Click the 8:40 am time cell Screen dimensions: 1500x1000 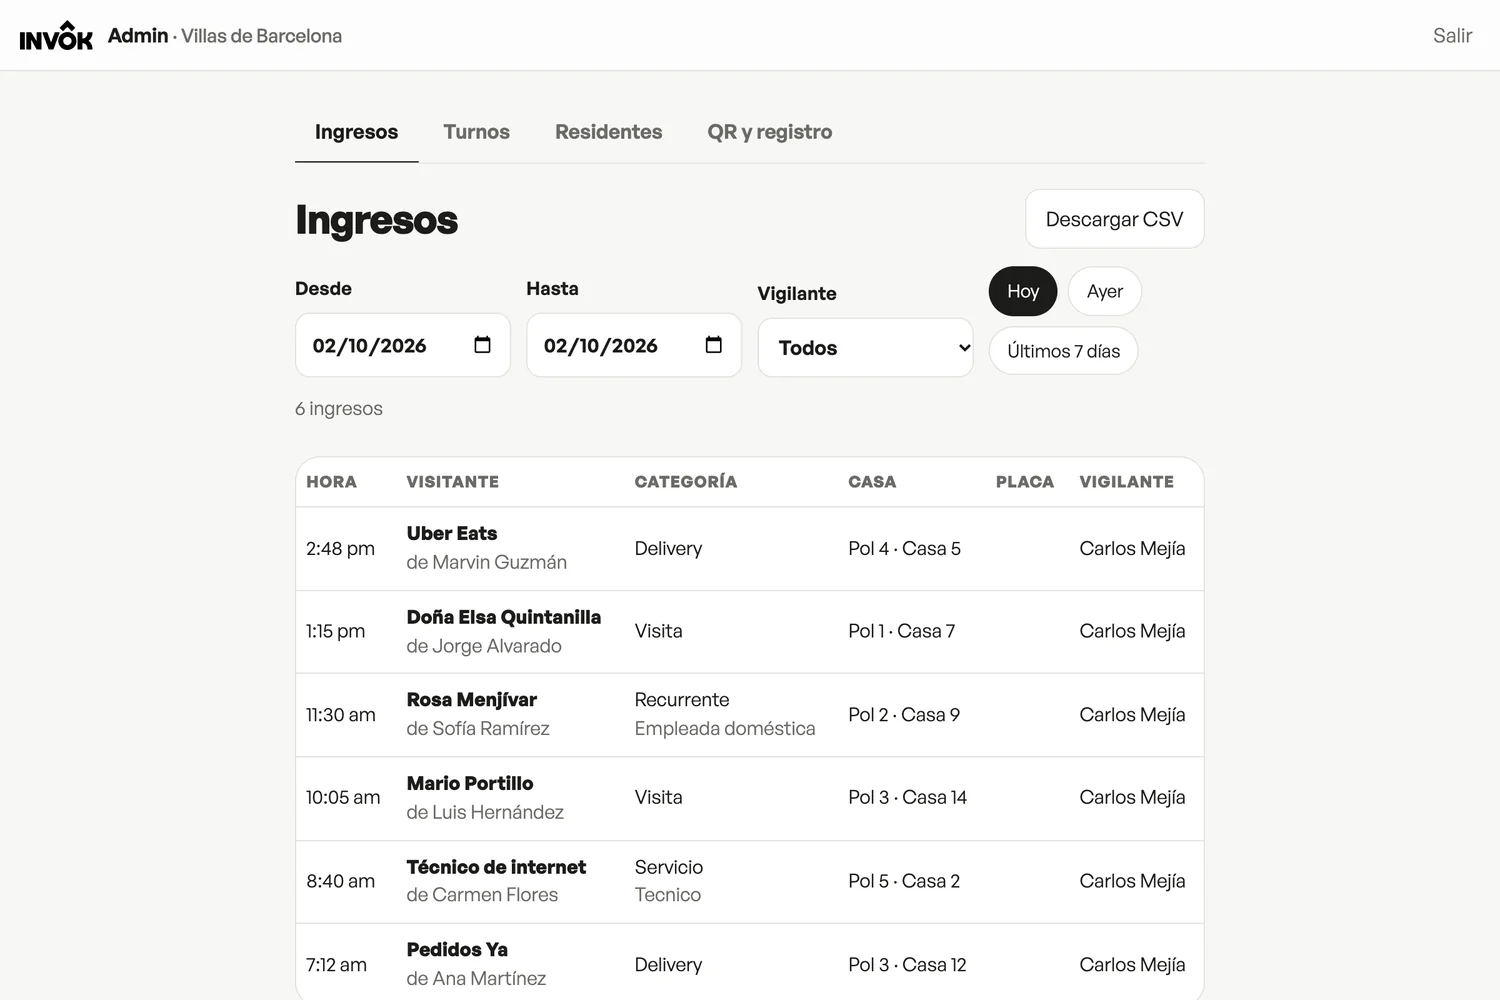[340, 881]
